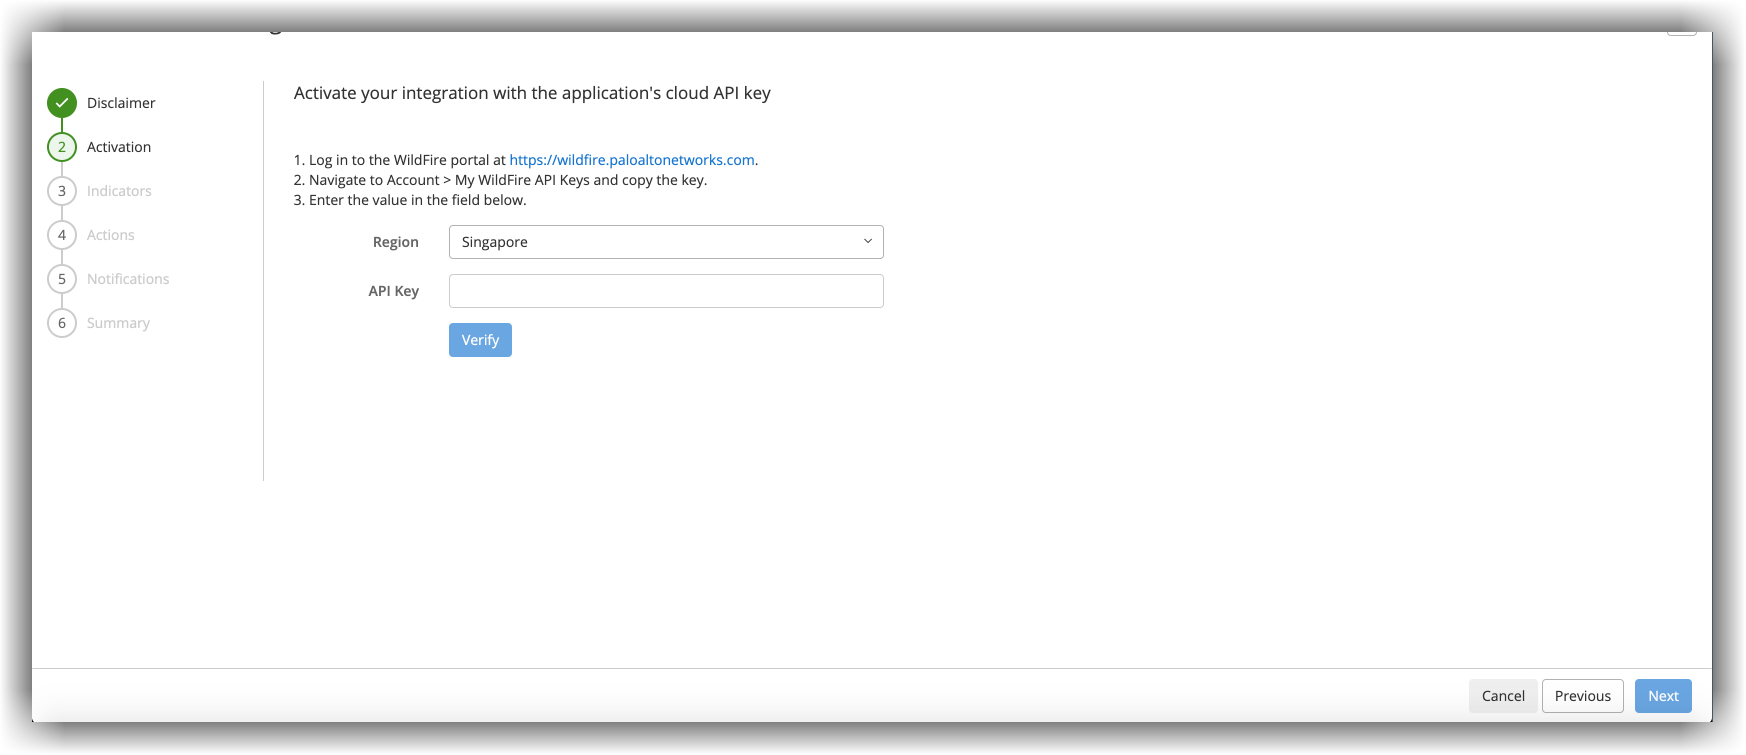Open the Notifications step label
This screenshot has height=755, width=1746.
[128, 279]
